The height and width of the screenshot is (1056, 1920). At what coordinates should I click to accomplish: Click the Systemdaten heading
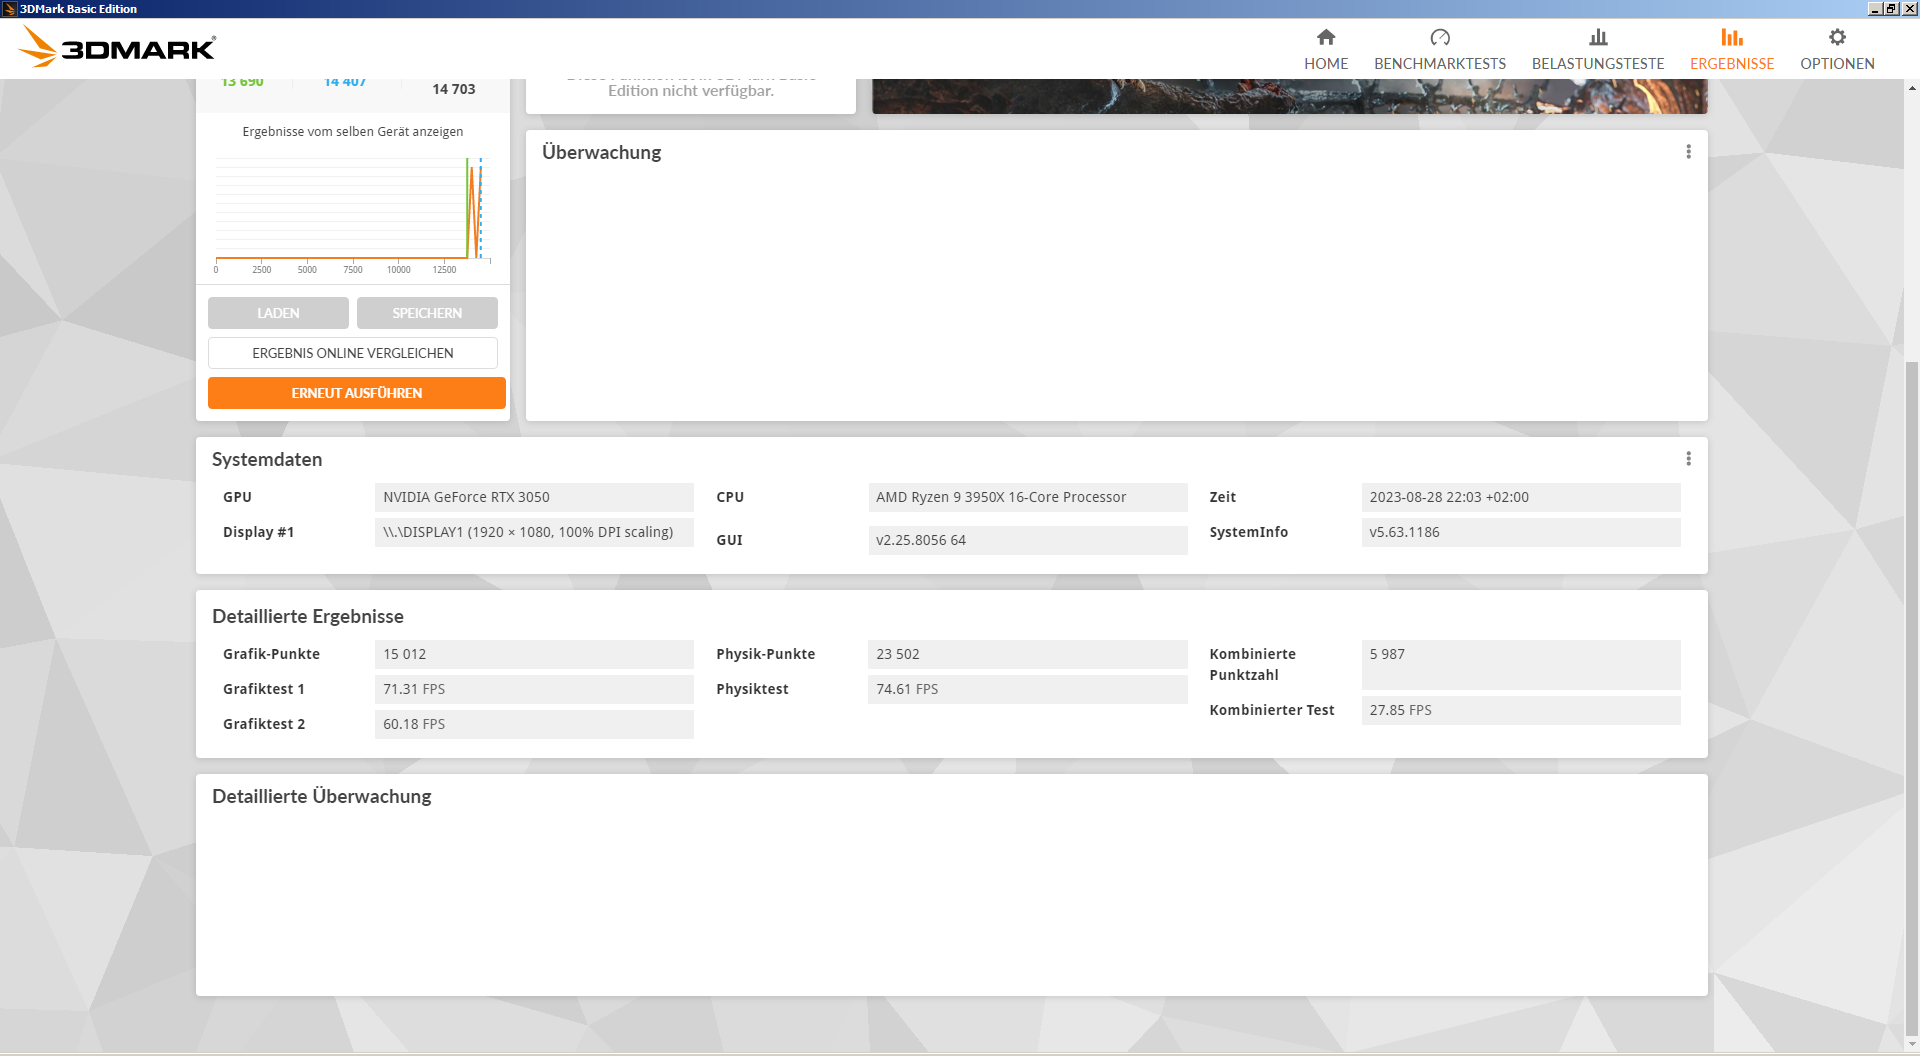point(267,459)
